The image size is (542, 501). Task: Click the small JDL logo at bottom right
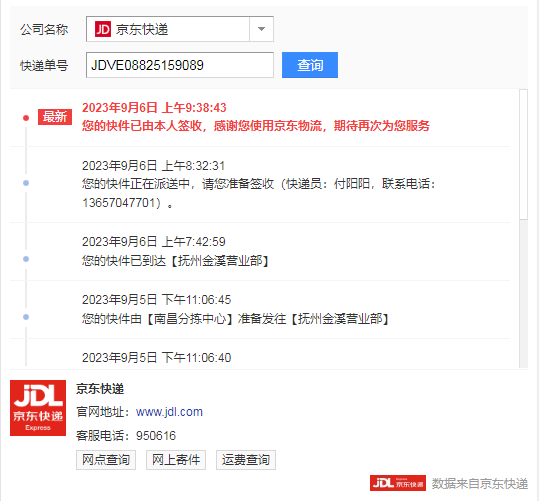(x=398, y=483)
